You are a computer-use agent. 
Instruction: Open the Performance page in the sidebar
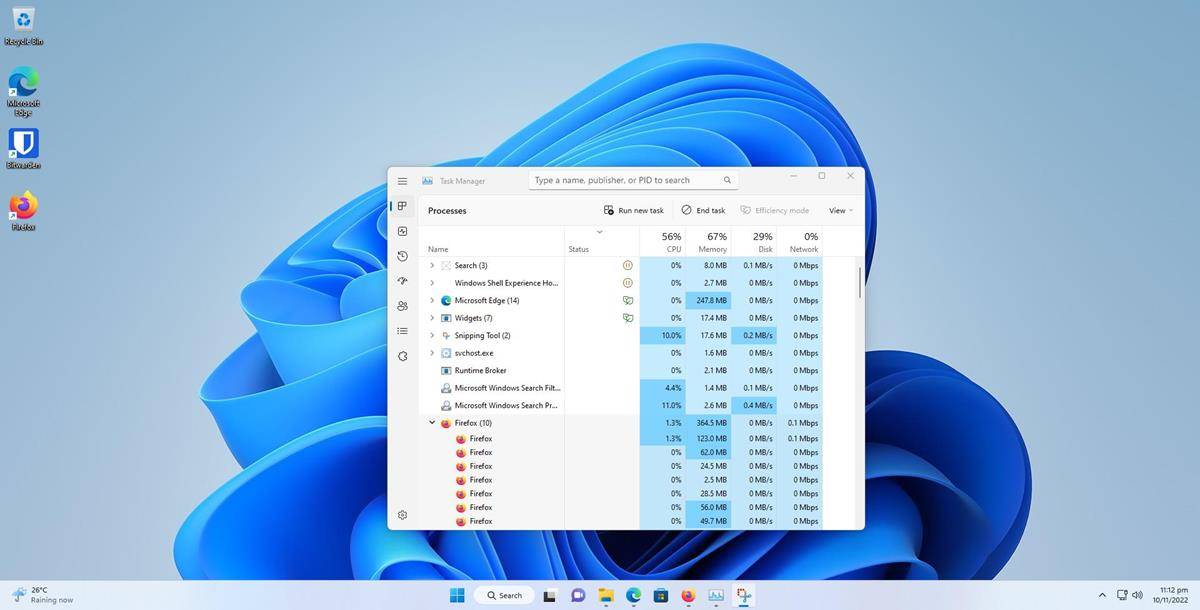point(402,231)
